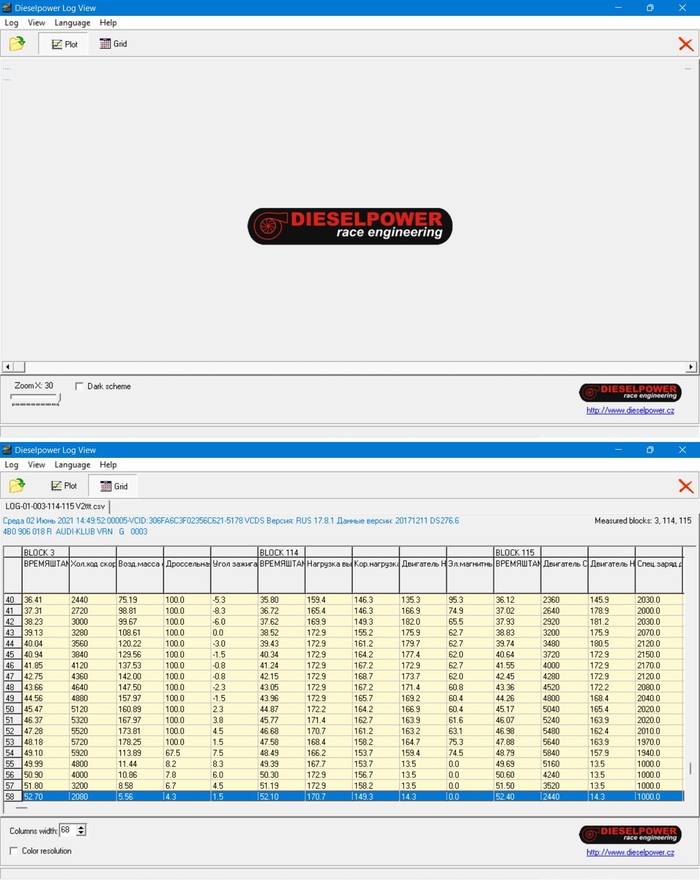The width and height of the screenshot is (700, 884).
Task: Open Language menu in lower window
Action: tap(72, 465)
